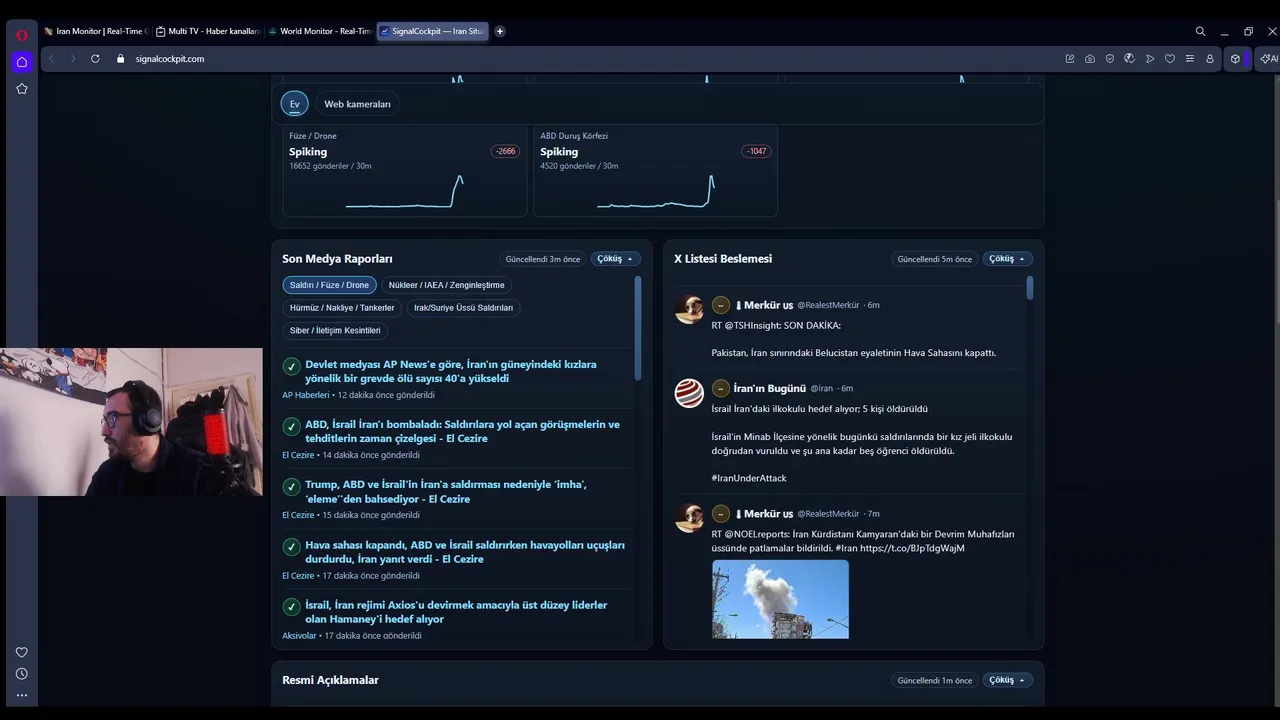Click the @RealestMerkür handle on 7m post
The height and width of the screenshot is (720, 1280).
tap(828, 514)
